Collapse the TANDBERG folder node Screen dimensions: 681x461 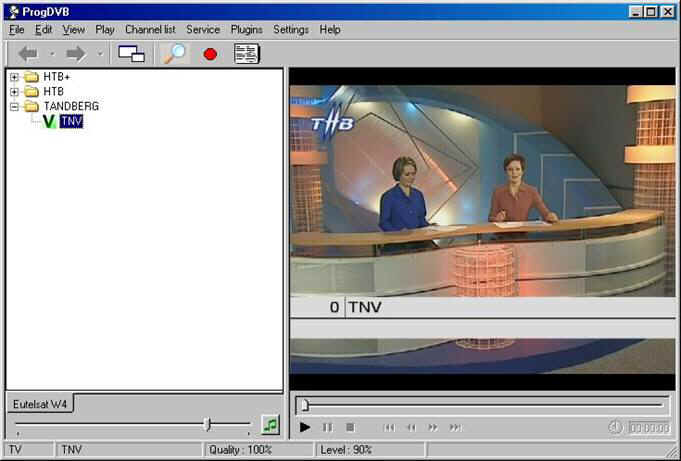click(14, 107)
